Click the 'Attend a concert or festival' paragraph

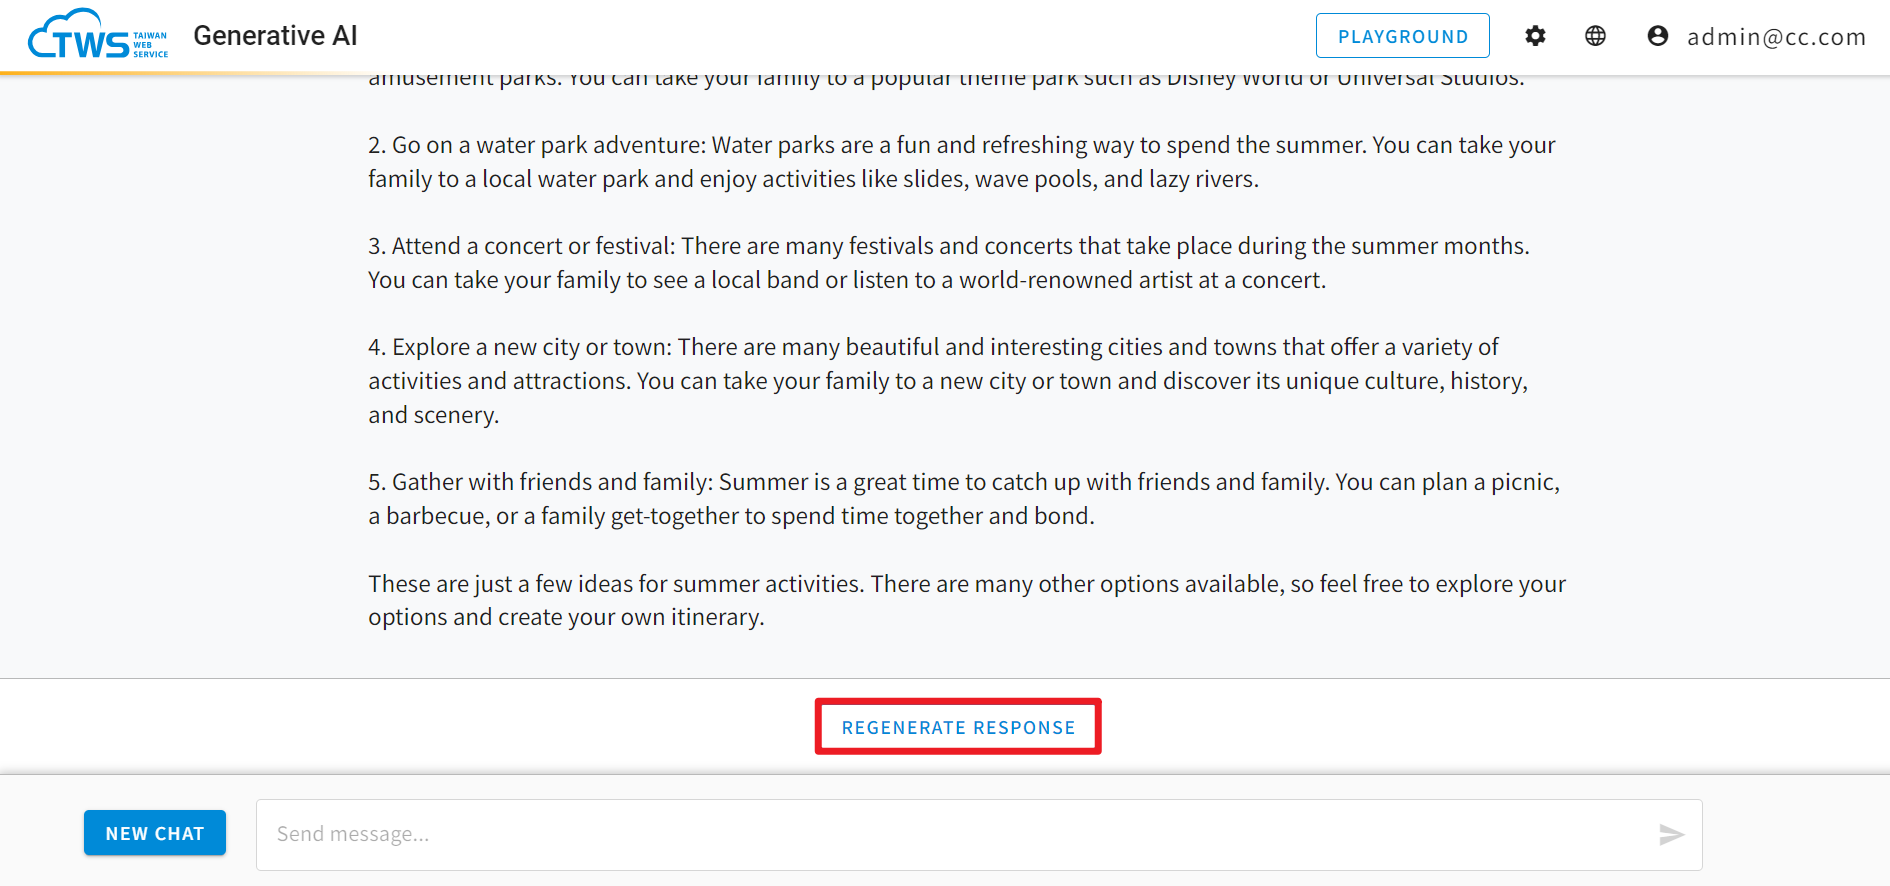pyautogui.click(x=948, y=263)
